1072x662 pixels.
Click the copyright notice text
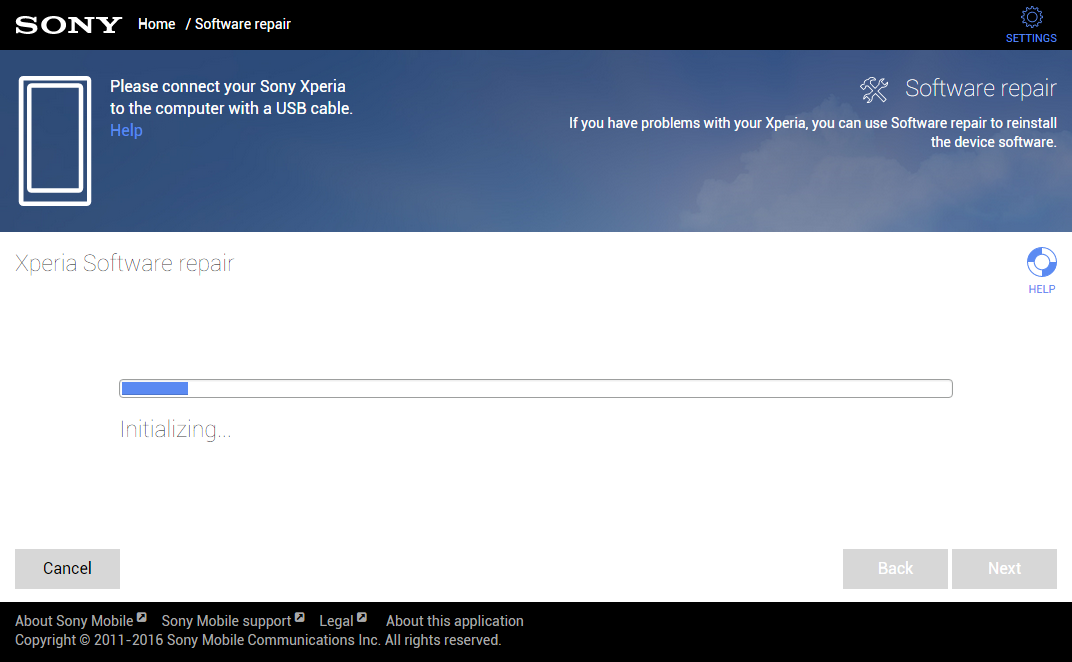[x=258, y=640]
